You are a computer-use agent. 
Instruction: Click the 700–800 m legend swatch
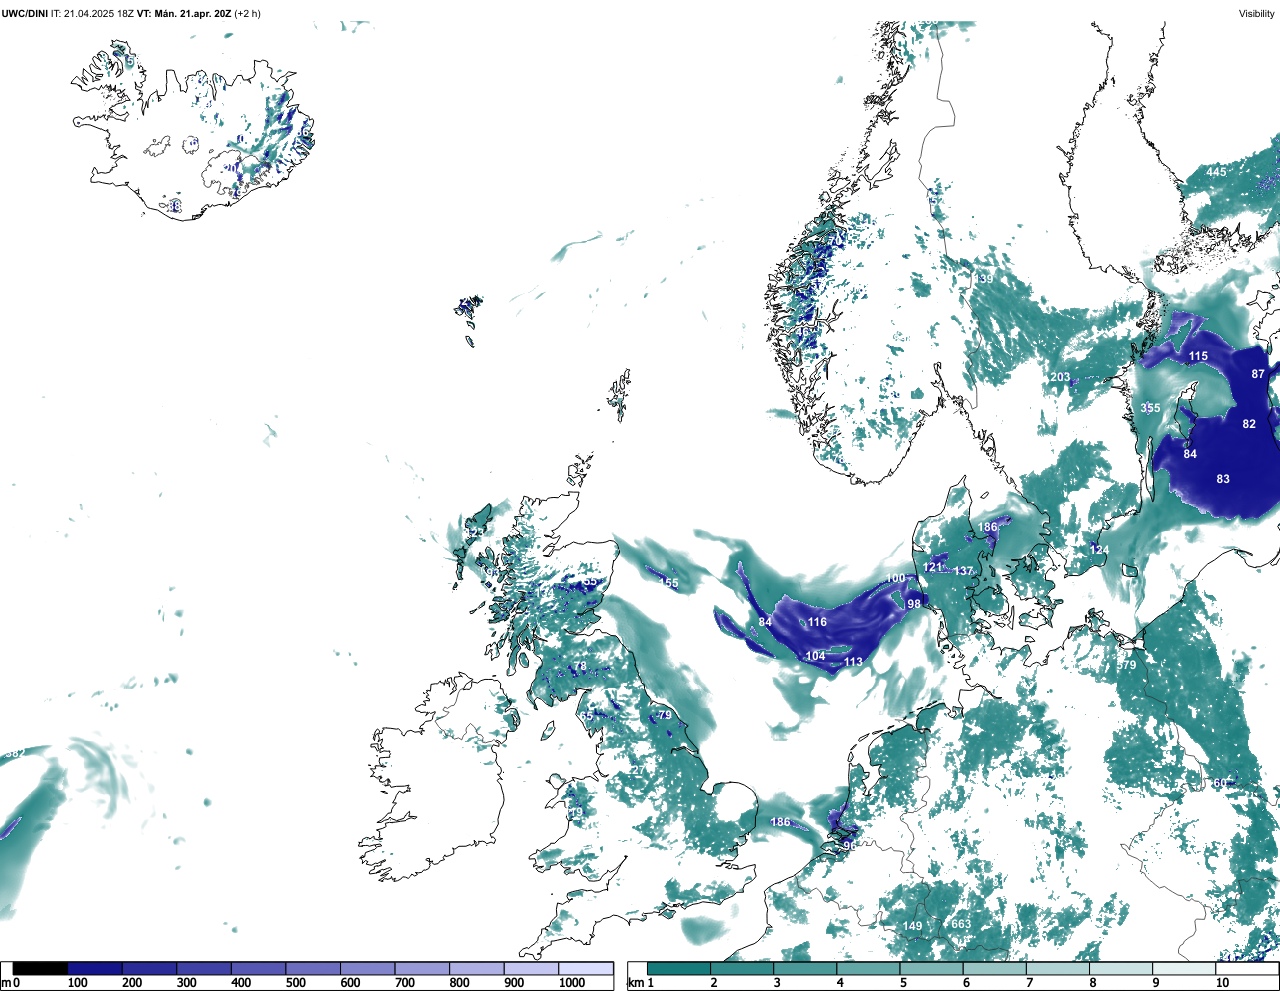click(422, 969)
